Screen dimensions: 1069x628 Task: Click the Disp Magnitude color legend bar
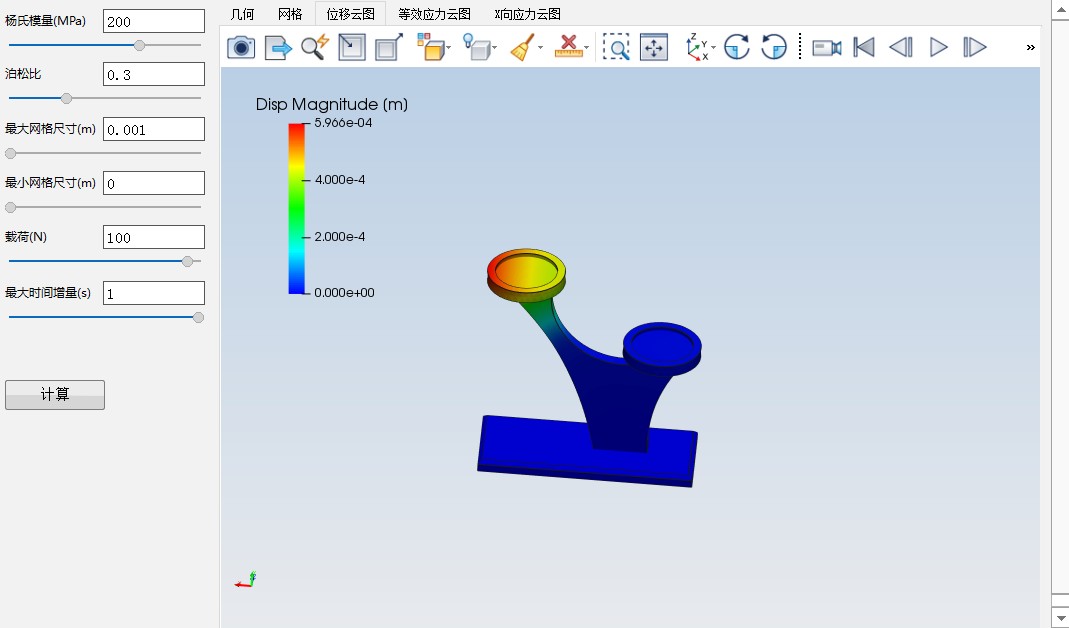[296, 209]
